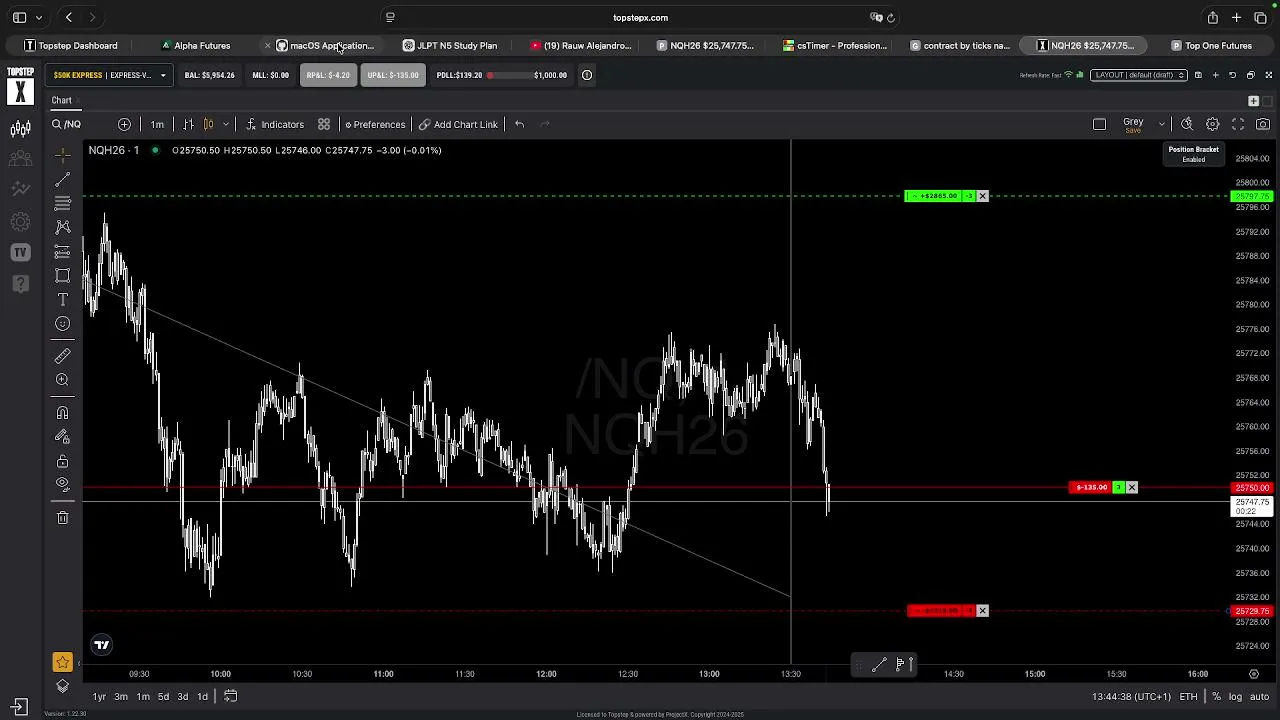Take a chart snapshot with camera icon
The height and width of the screenshot is (720, 1280).
tap(1263, 124)
